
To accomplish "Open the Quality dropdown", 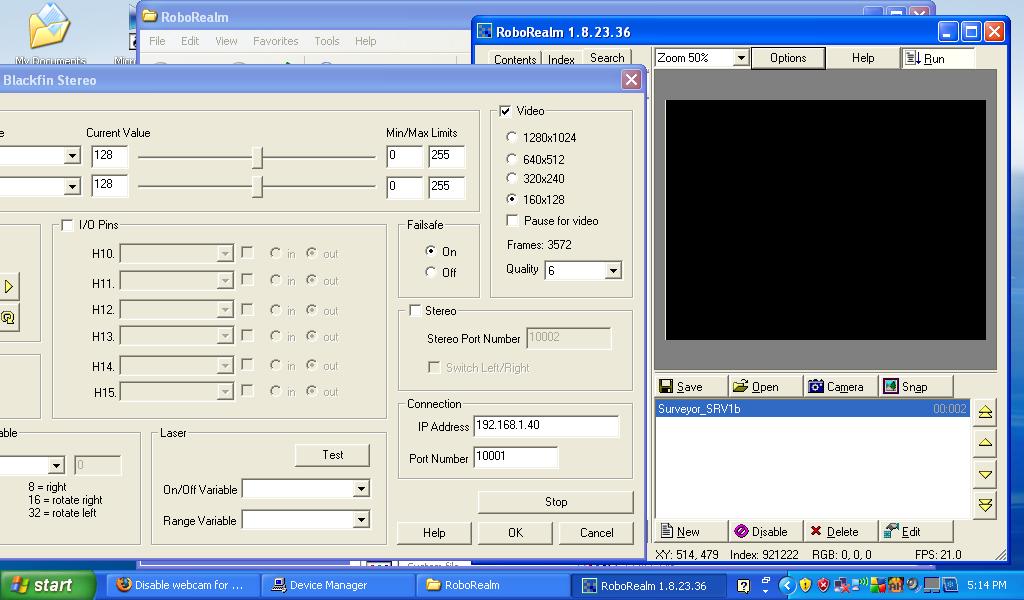I will tap(612, 270).
